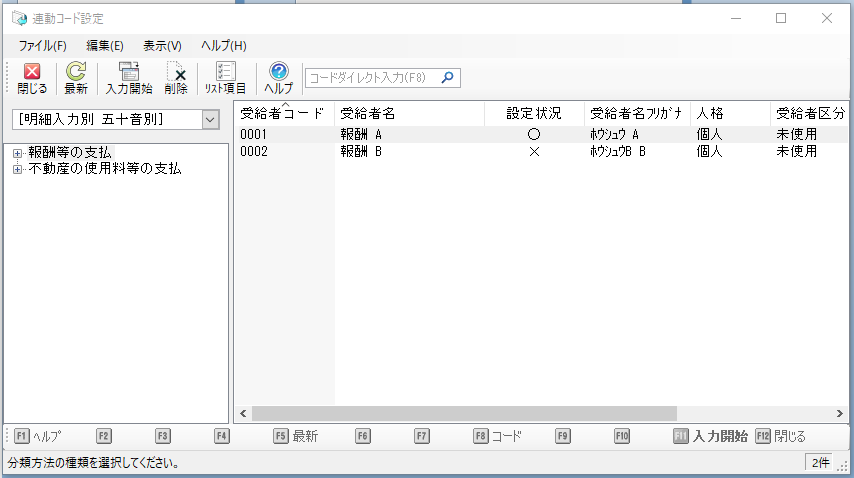This screenshot has width=854, height=478.
Task: Open the 表示(V) menu
Action: tap(162, 45)
